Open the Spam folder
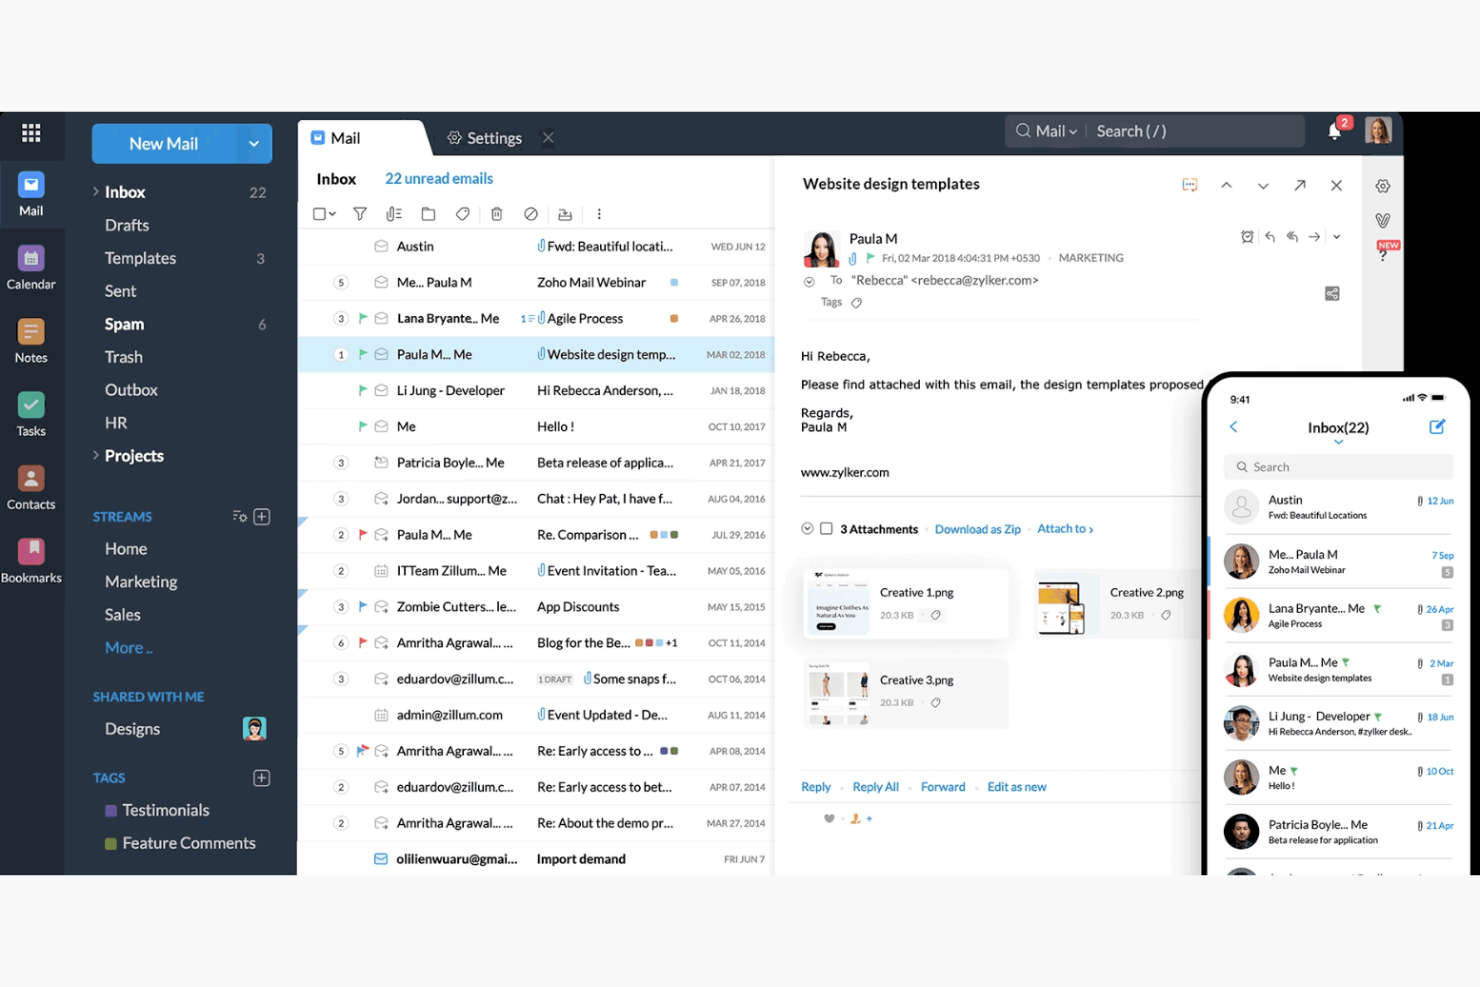The image size is (1480, 987). point(124,324)
